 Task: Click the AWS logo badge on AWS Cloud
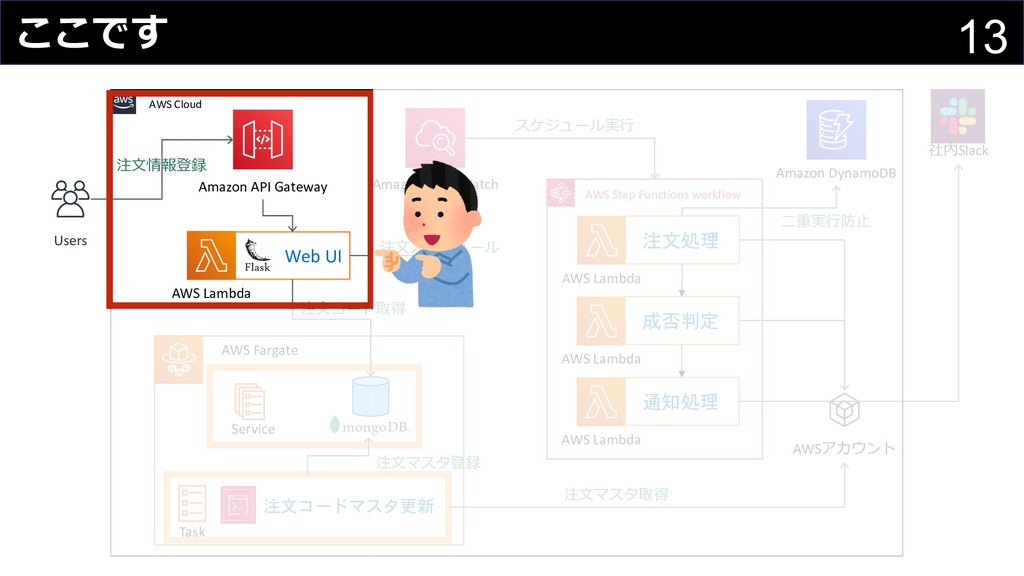tap(124, 104)
